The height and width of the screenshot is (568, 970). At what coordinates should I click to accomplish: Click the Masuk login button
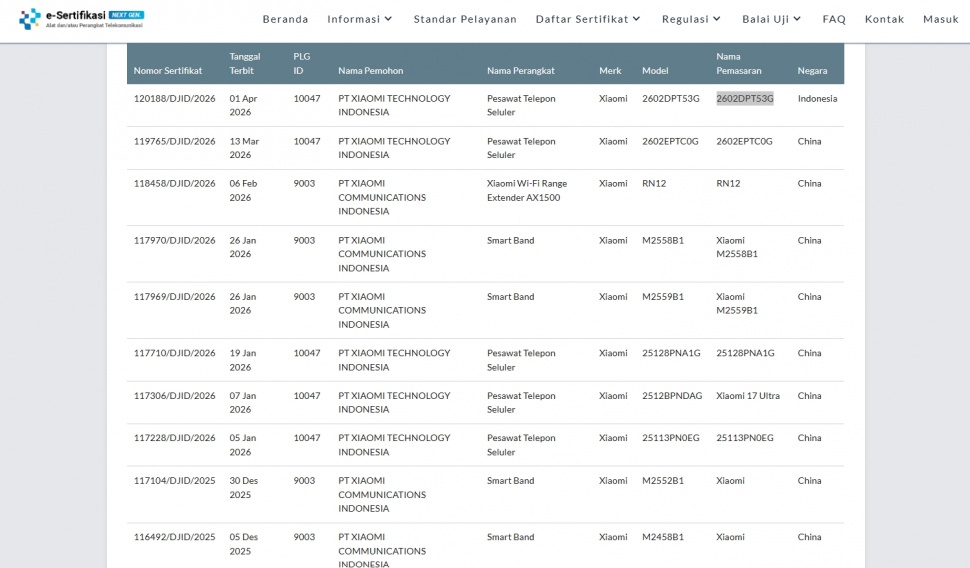point(940,19)
